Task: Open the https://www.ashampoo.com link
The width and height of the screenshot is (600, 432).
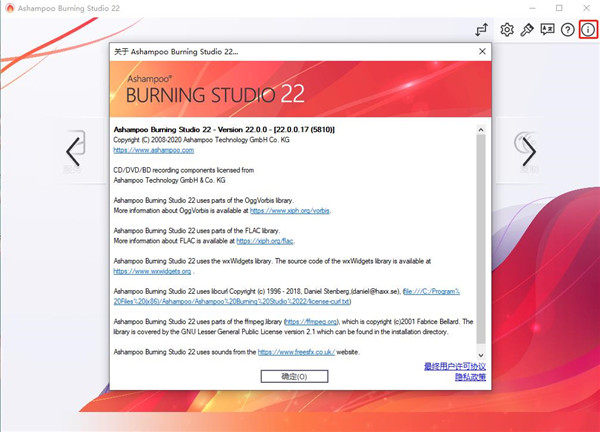Action: point(153,149)
